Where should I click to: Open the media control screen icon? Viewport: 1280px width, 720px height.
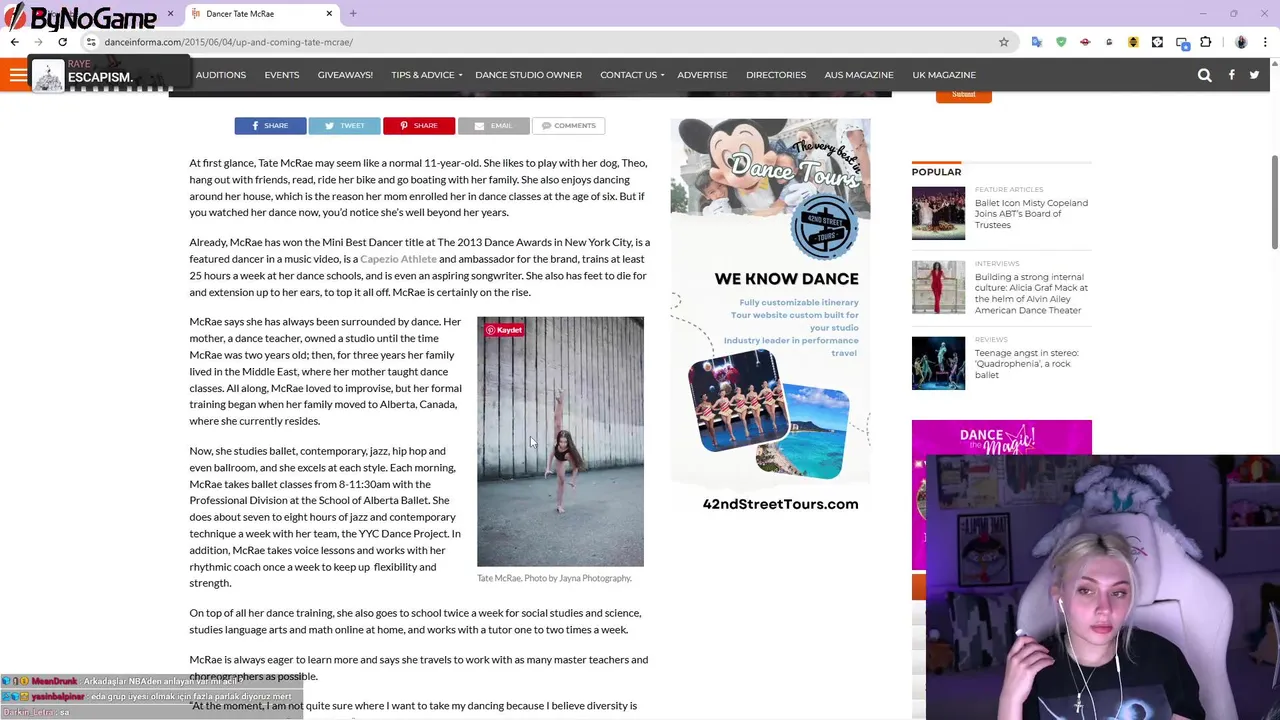click(1182, 42)
